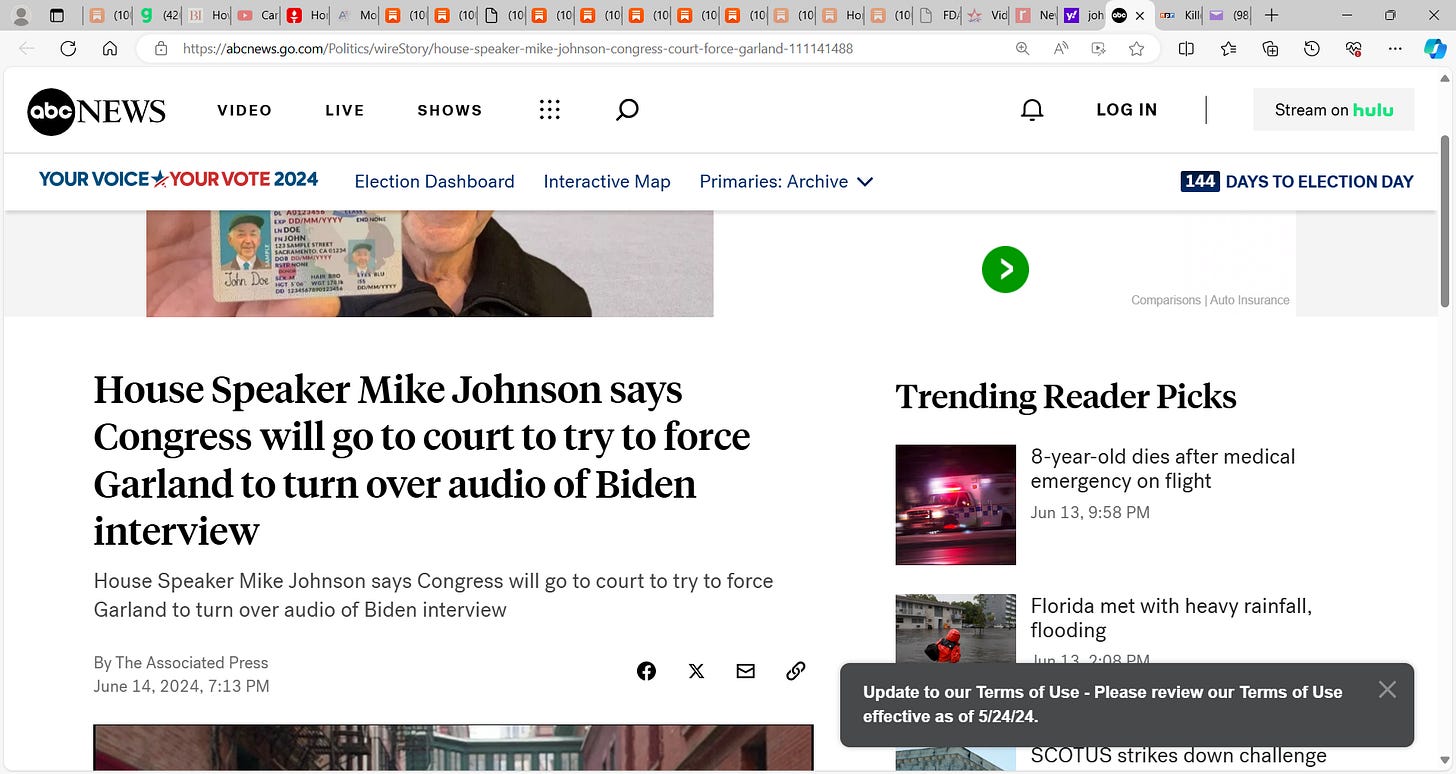Open the Favorites list
1456x774 pixels.
1228,48
